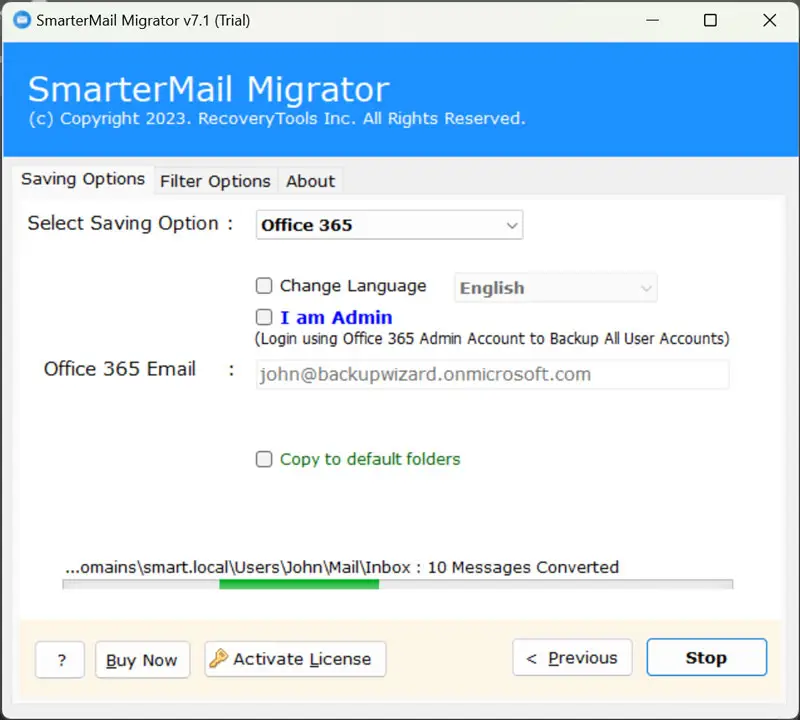Maximize the SmarterMail Migrator window
The image size is (800, 720).
tap(710, 20)
